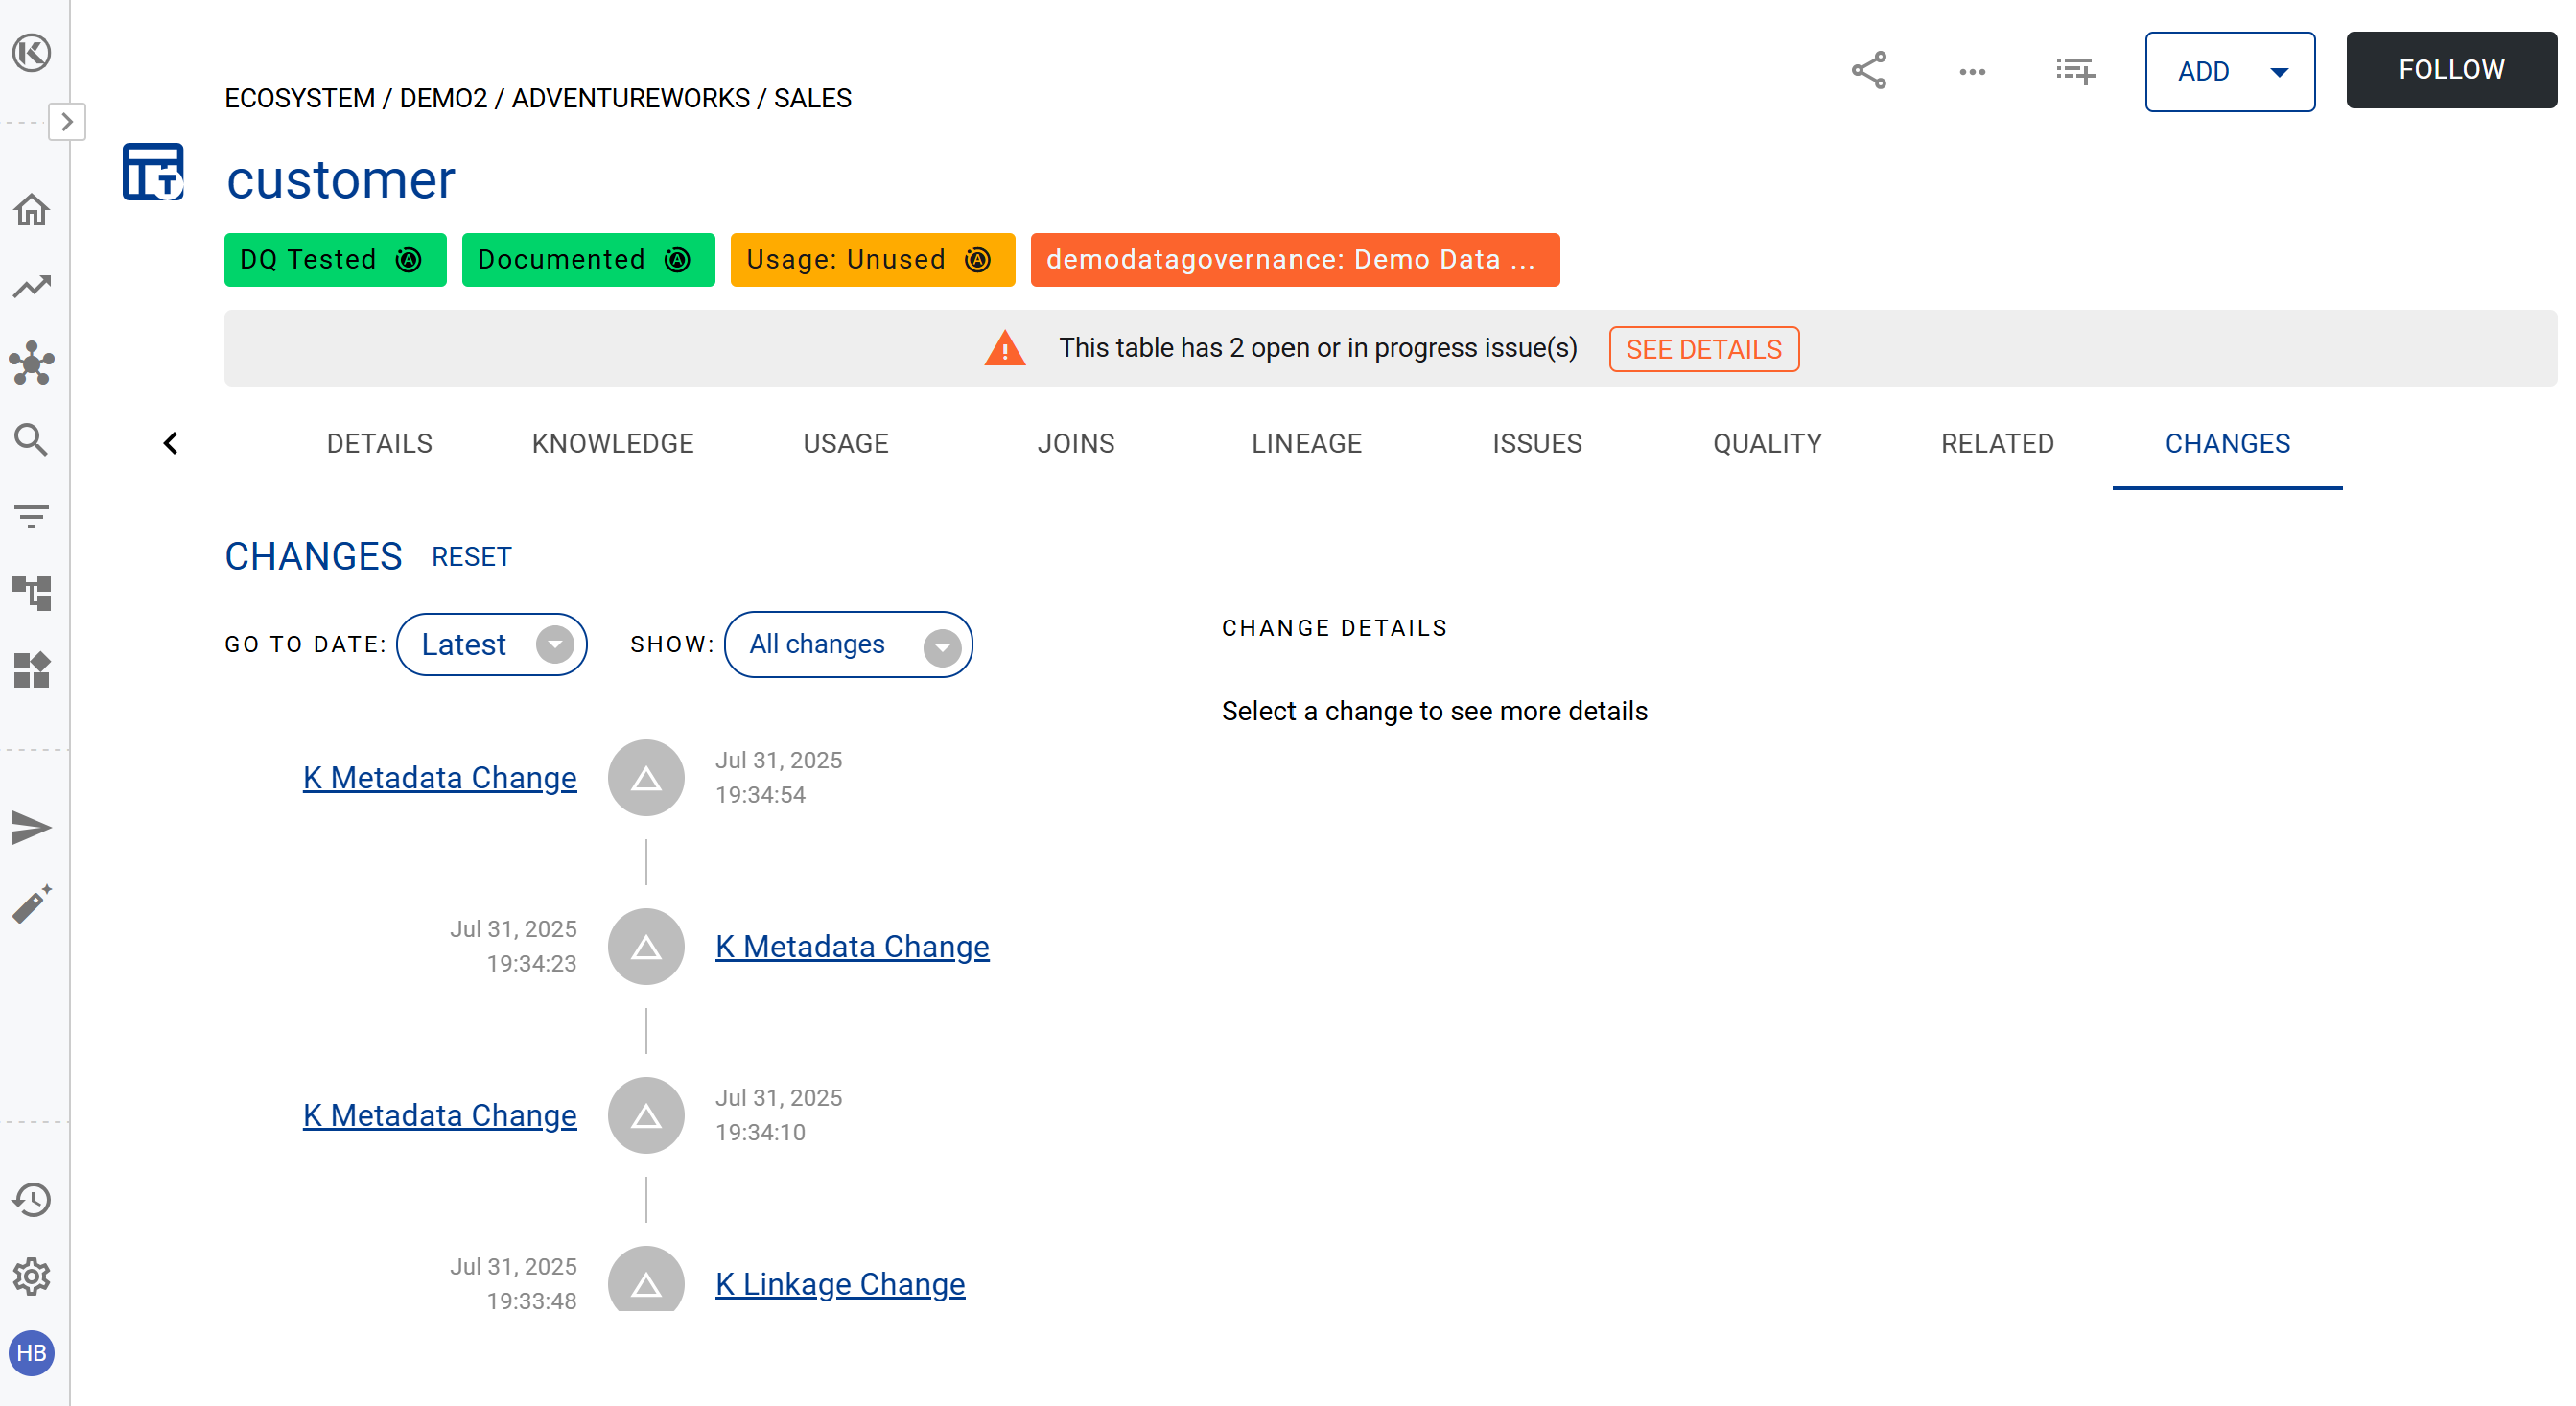Click the HB user avatar

[x=32, y=1353]
